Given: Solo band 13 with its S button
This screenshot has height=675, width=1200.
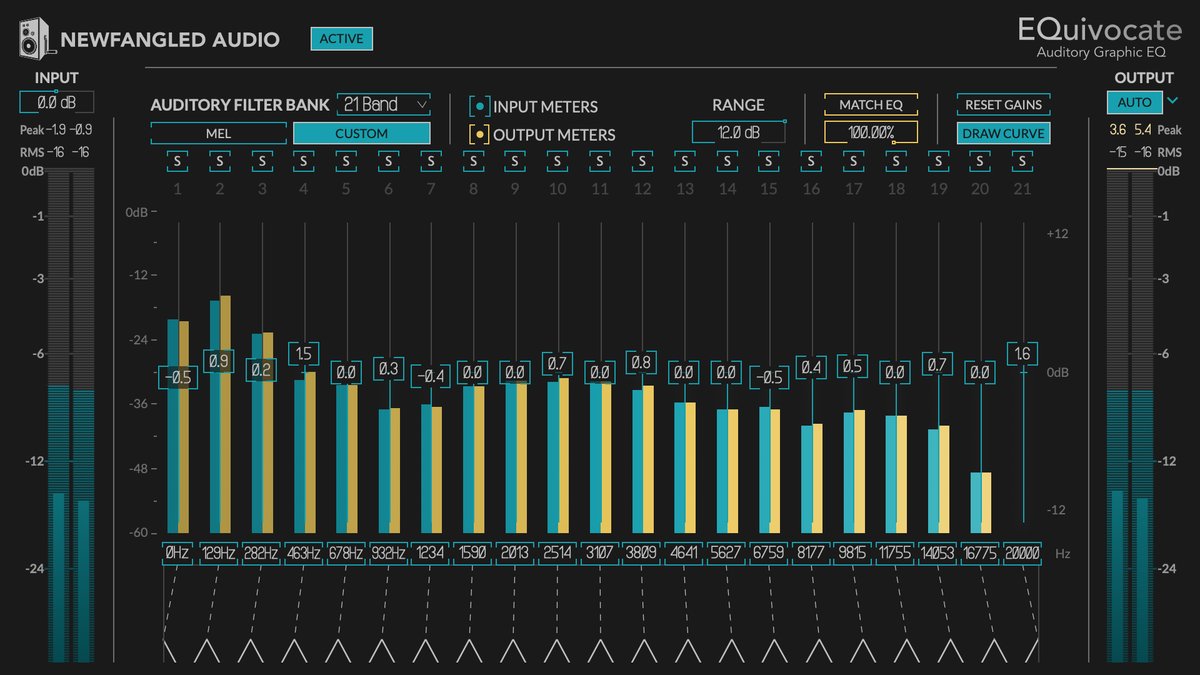Looking at the screenshot, I should pos(684,160).
